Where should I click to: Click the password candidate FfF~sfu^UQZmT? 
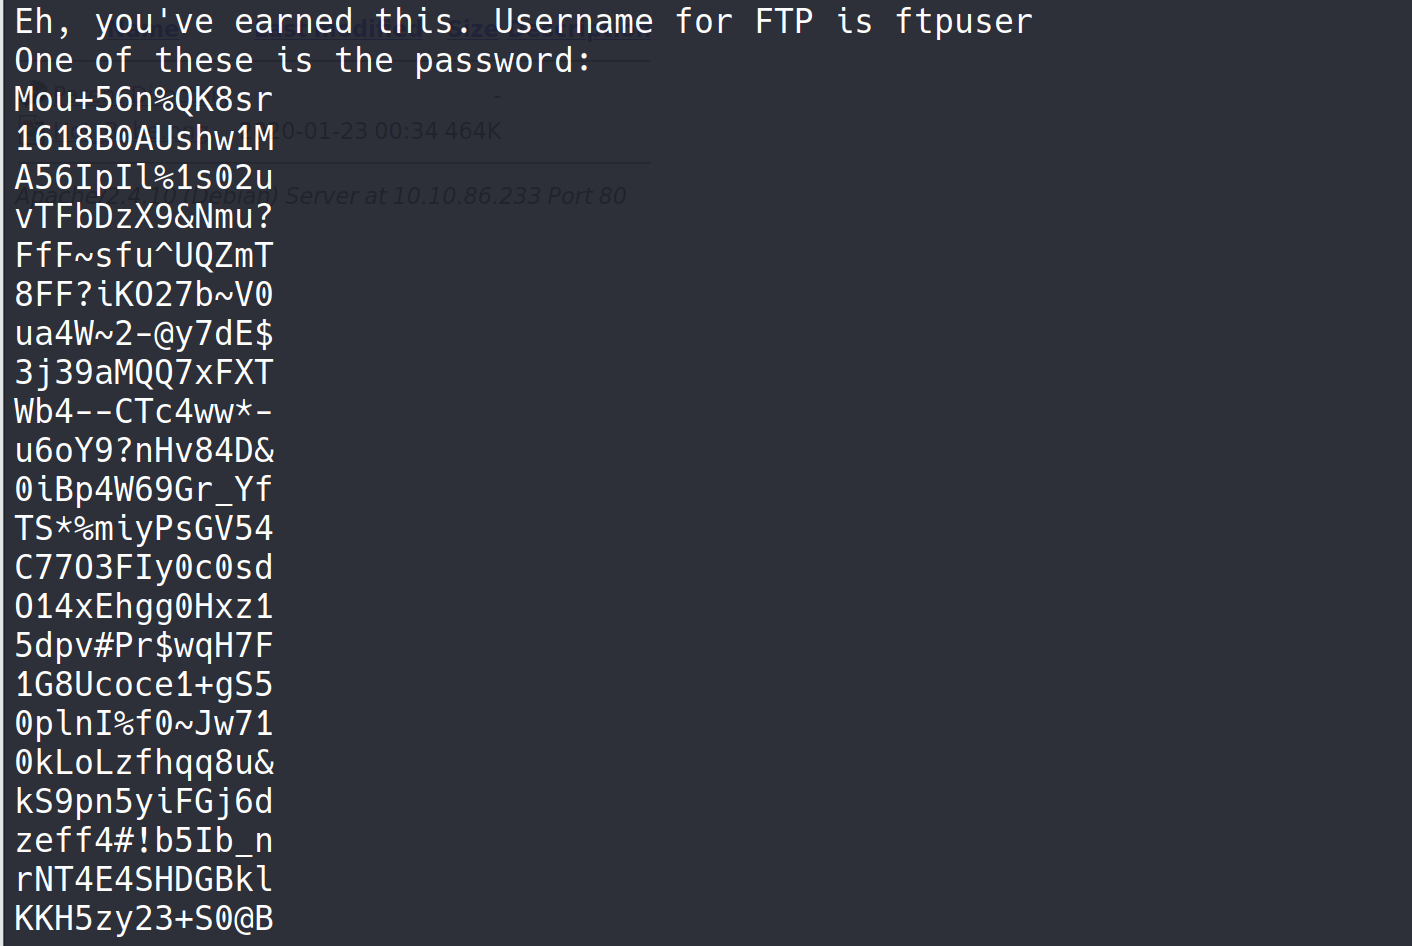tap(144, 256)
